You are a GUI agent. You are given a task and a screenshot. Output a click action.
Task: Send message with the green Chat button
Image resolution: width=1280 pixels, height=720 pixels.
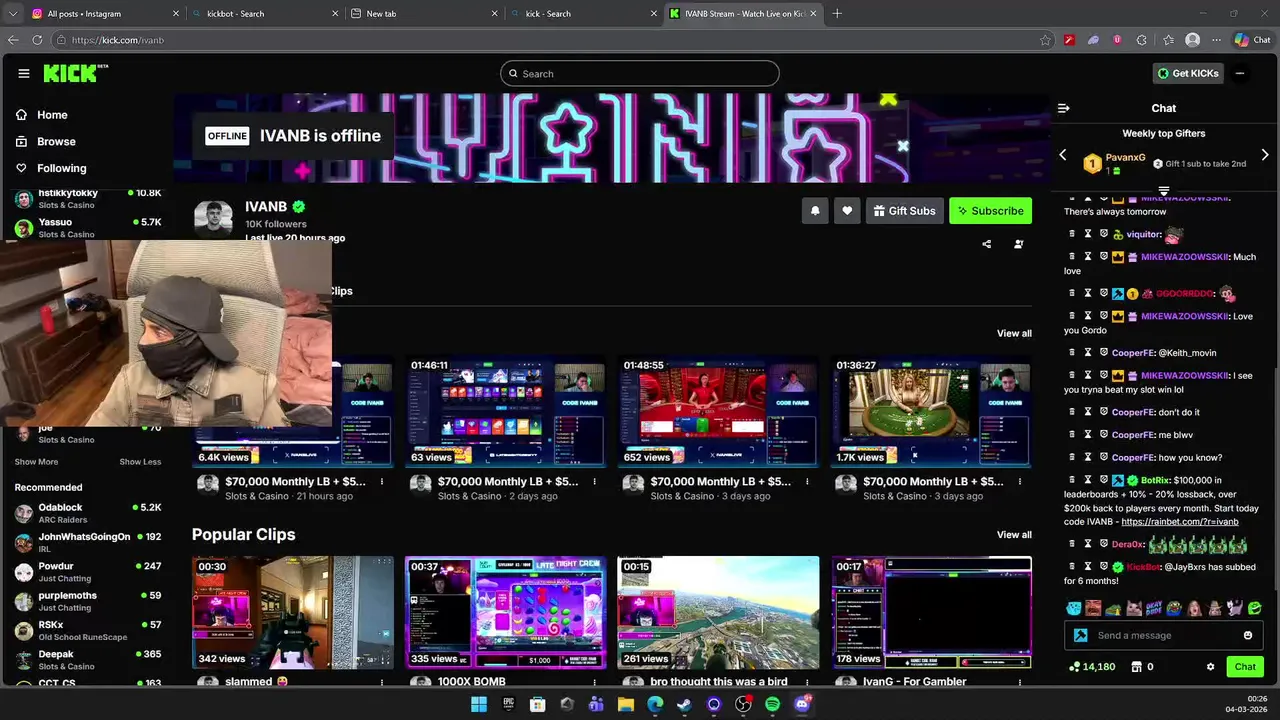tap(1245, 667)
